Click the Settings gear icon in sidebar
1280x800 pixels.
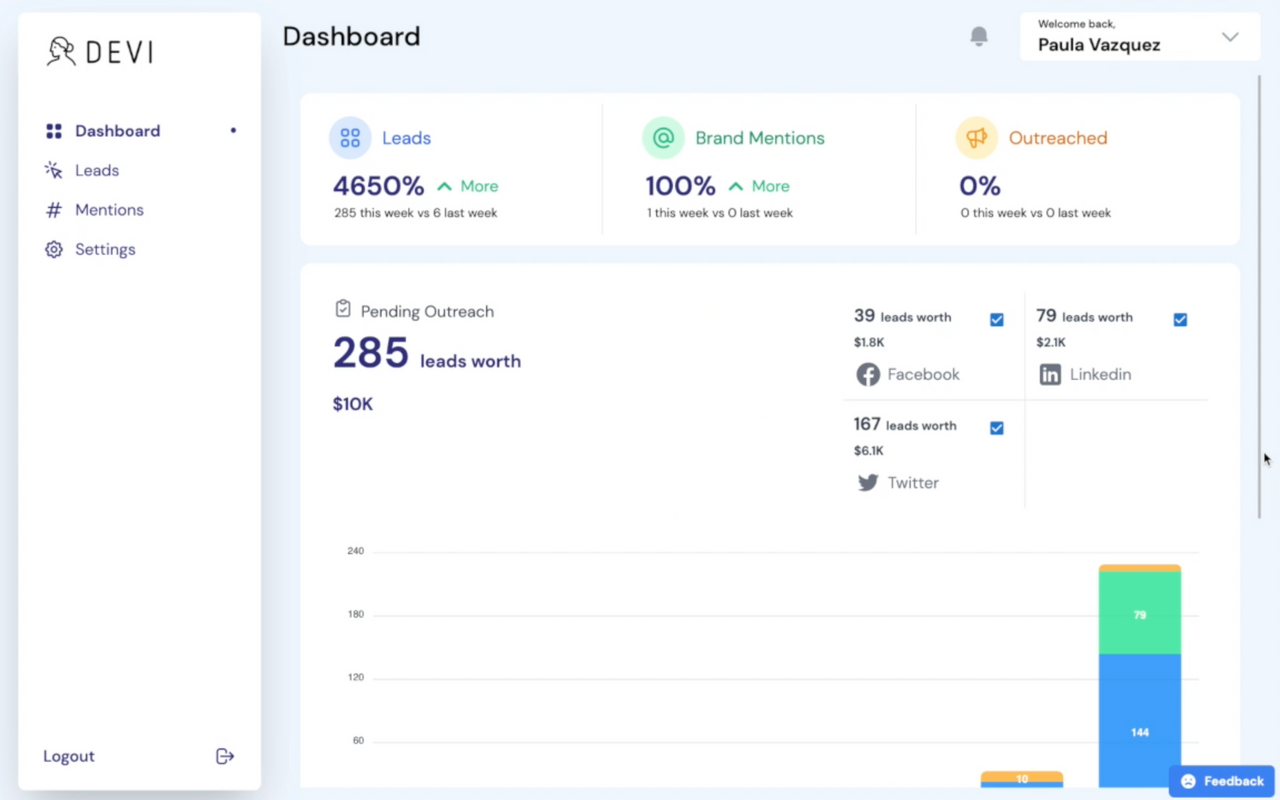coord(54,249)
